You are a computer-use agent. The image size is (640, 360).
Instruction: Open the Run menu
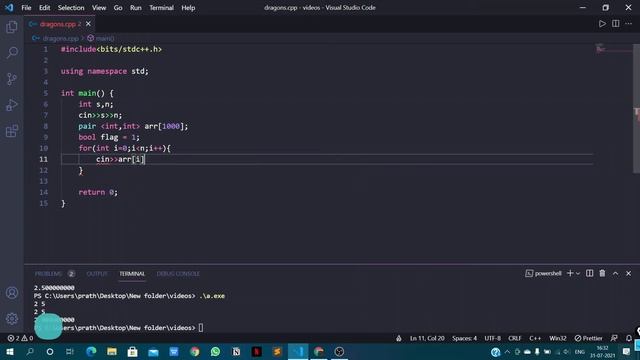(136, 8)
